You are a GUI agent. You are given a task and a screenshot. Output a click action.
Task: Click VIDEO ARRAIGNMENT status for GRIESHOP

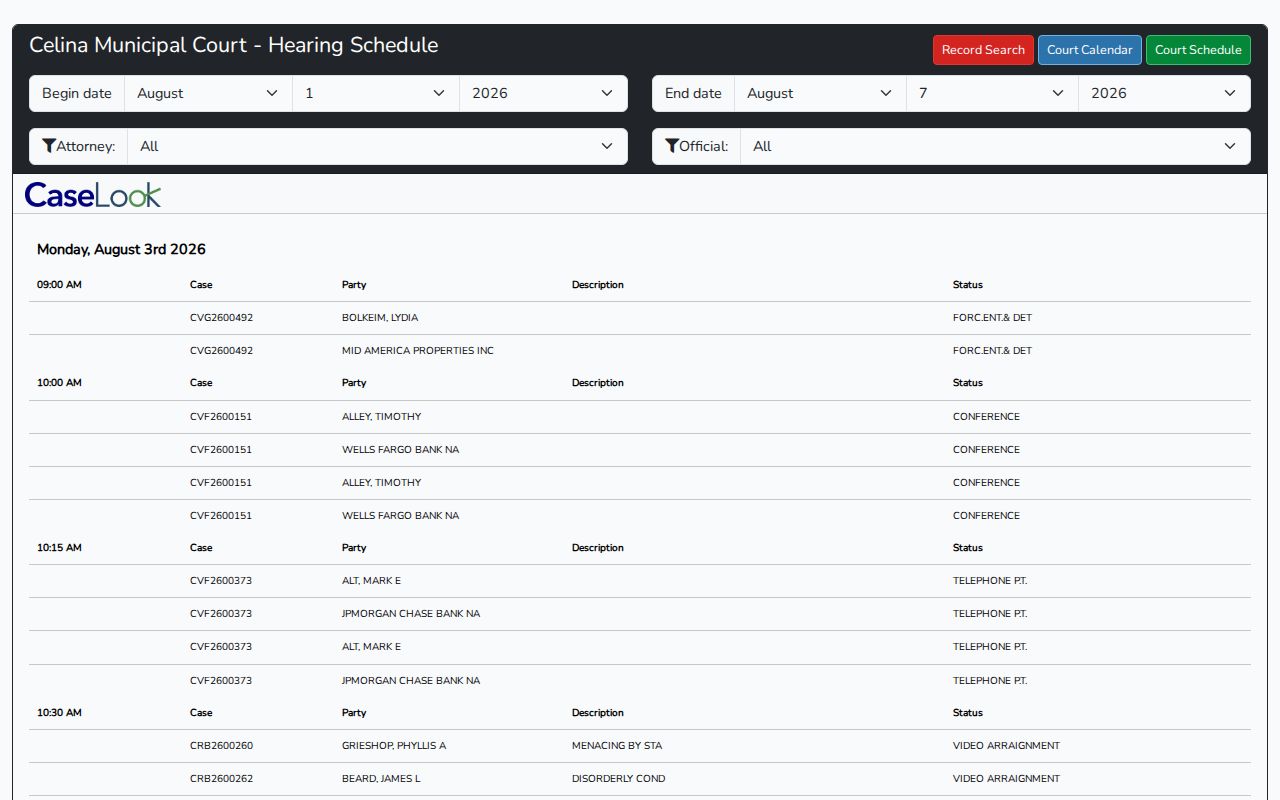pyautogui.click(x=1006, y=746)
